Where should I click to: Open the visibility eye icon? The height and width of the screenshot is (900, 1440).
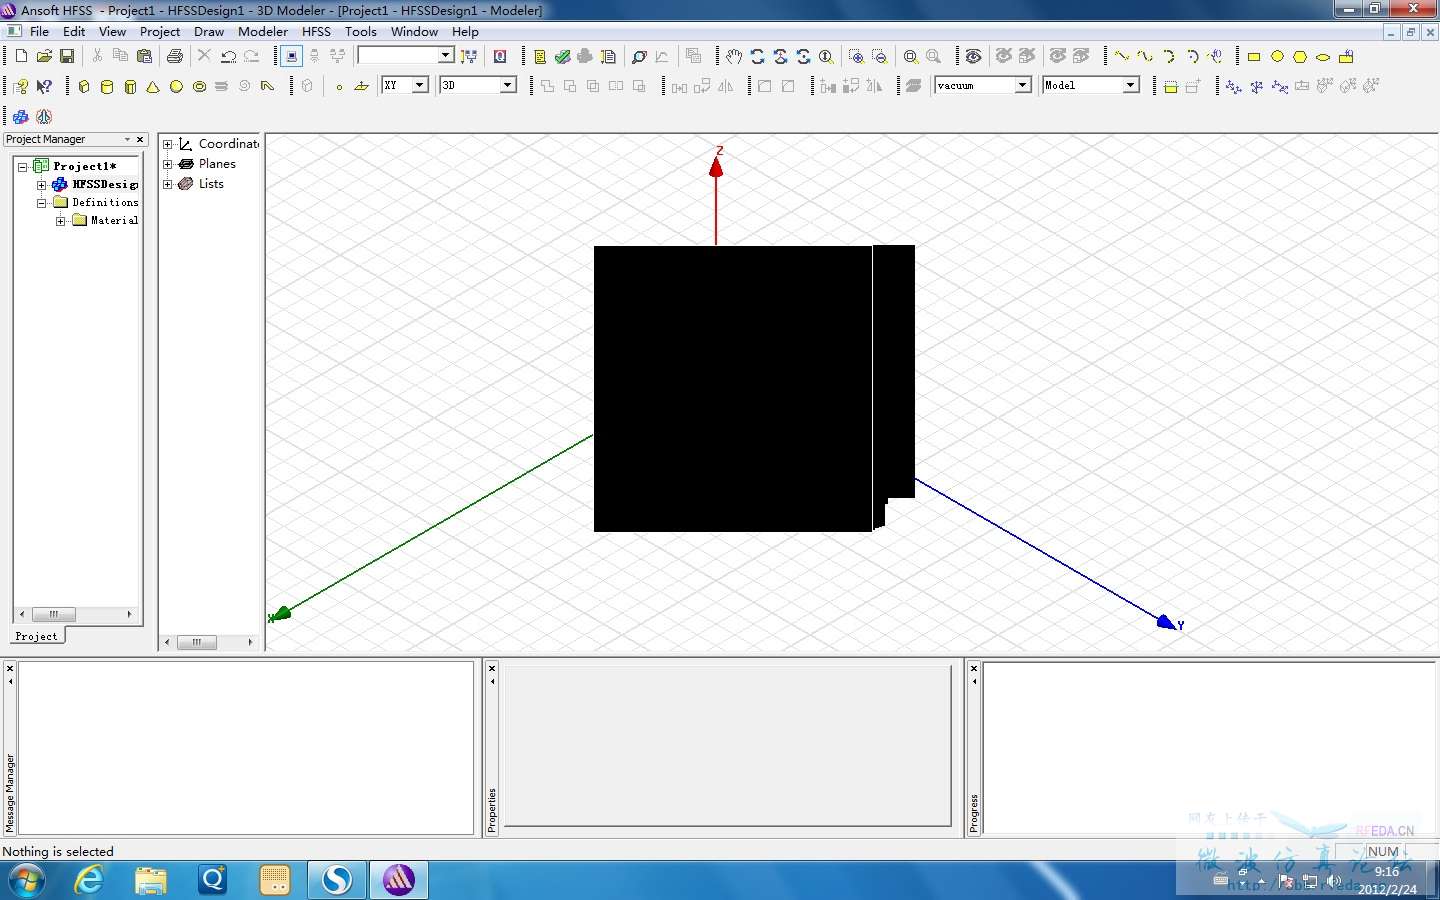pyautogui.click(x=973, y=57)
